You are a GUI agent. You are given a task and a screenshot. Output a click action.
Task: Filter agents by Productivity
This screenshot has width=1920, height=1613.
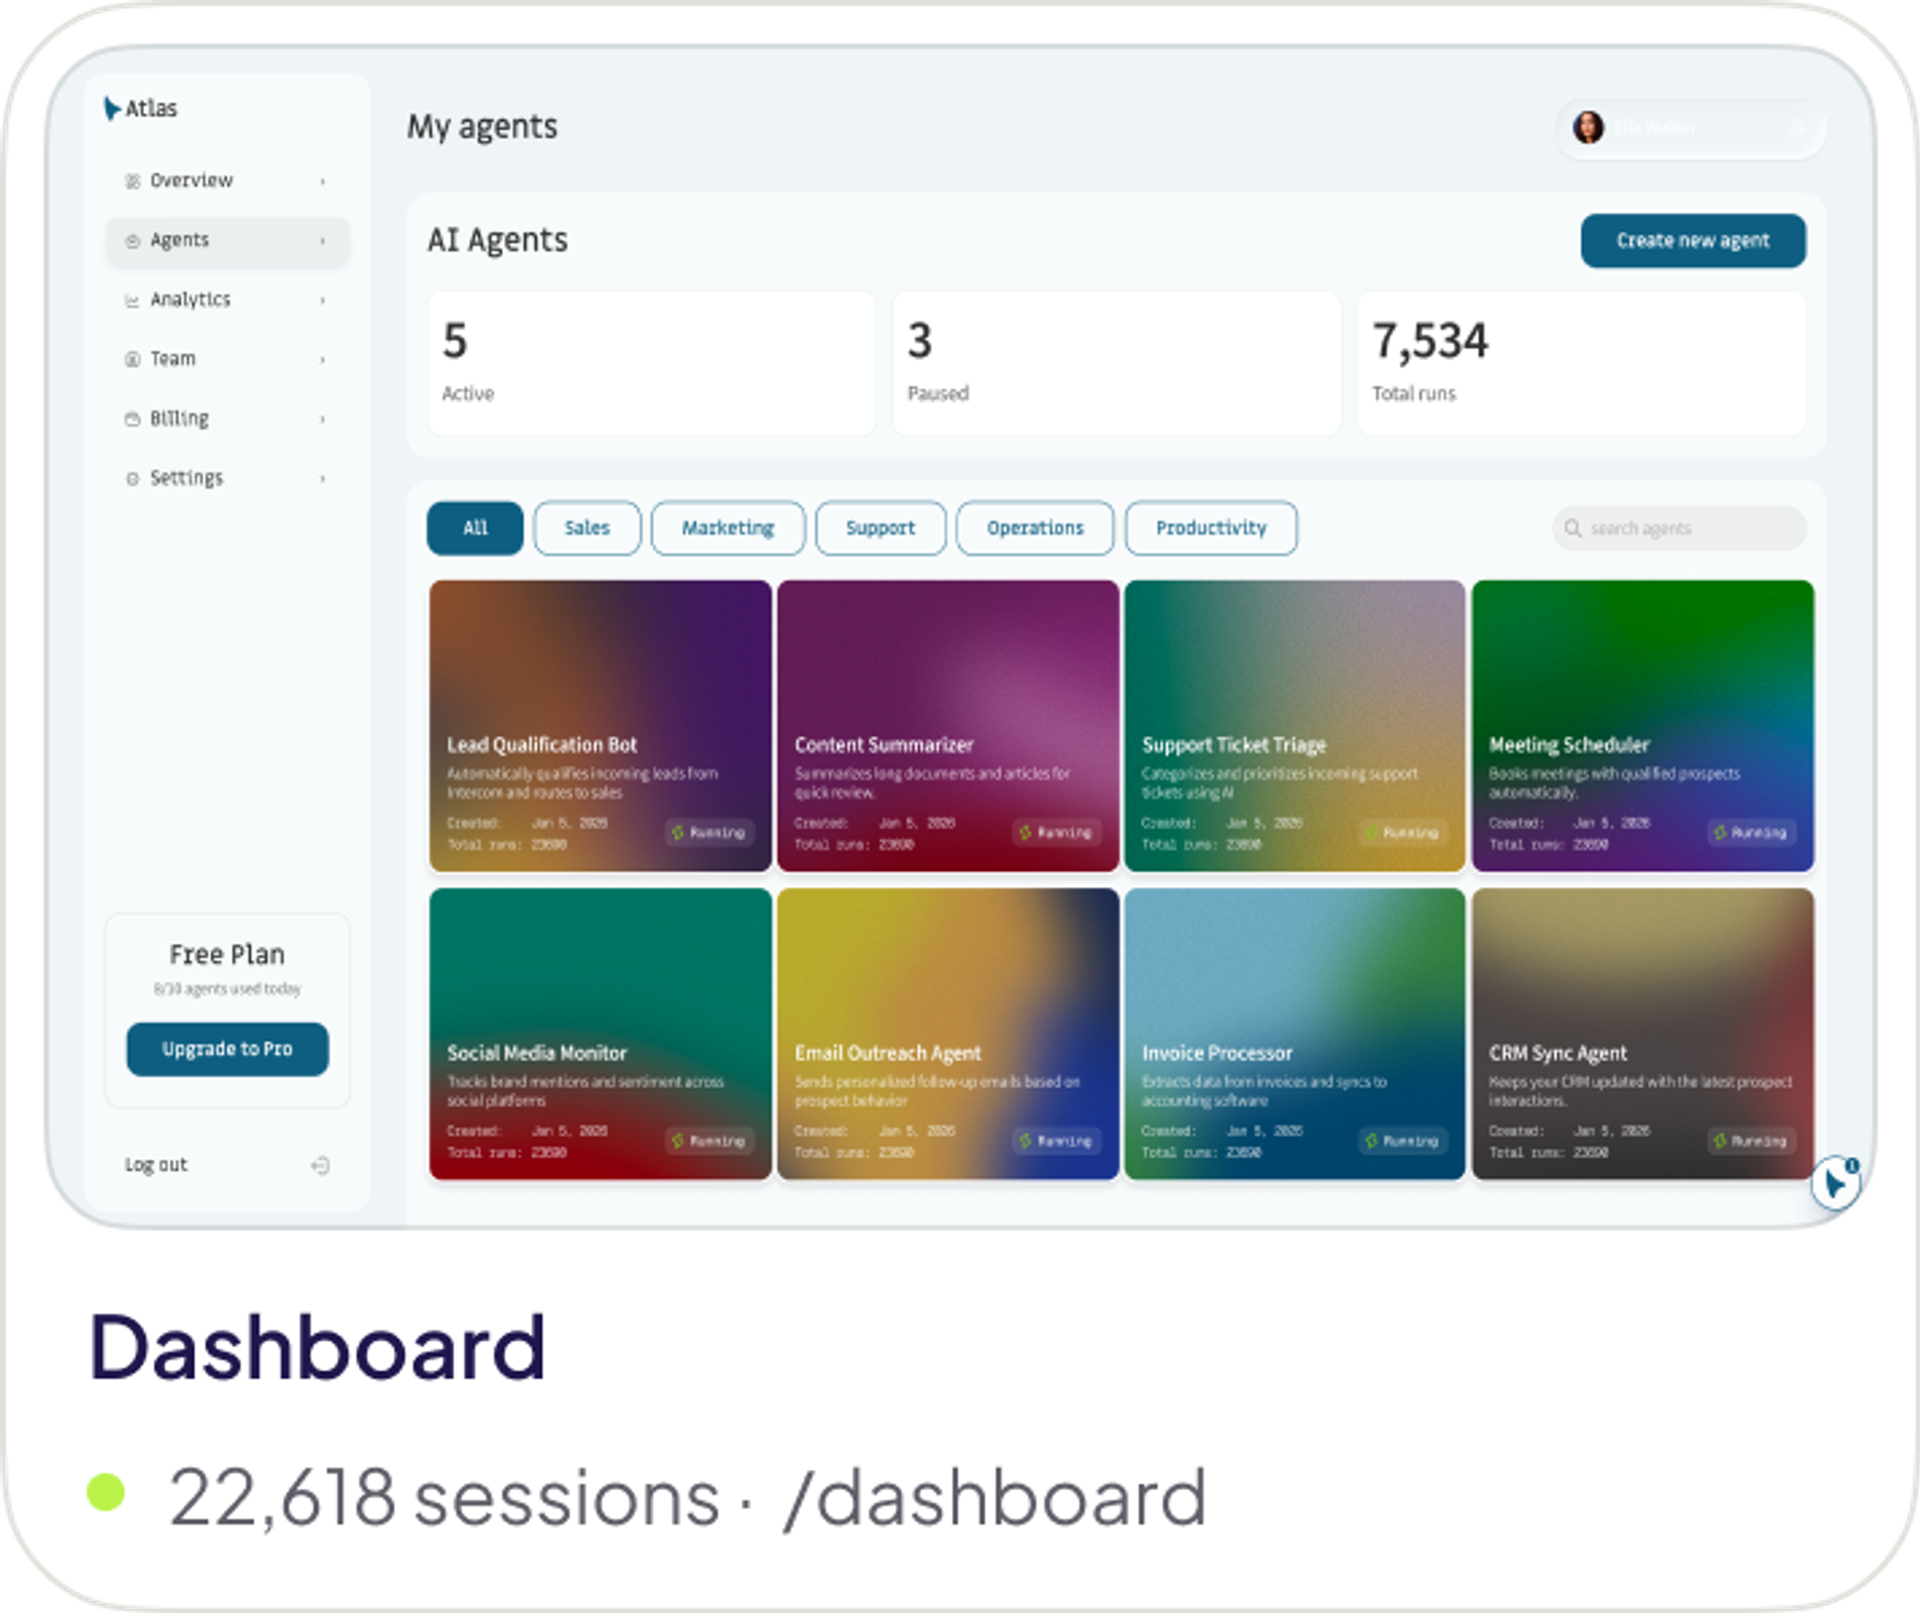pyautogui.click(x=1211, y=528)
